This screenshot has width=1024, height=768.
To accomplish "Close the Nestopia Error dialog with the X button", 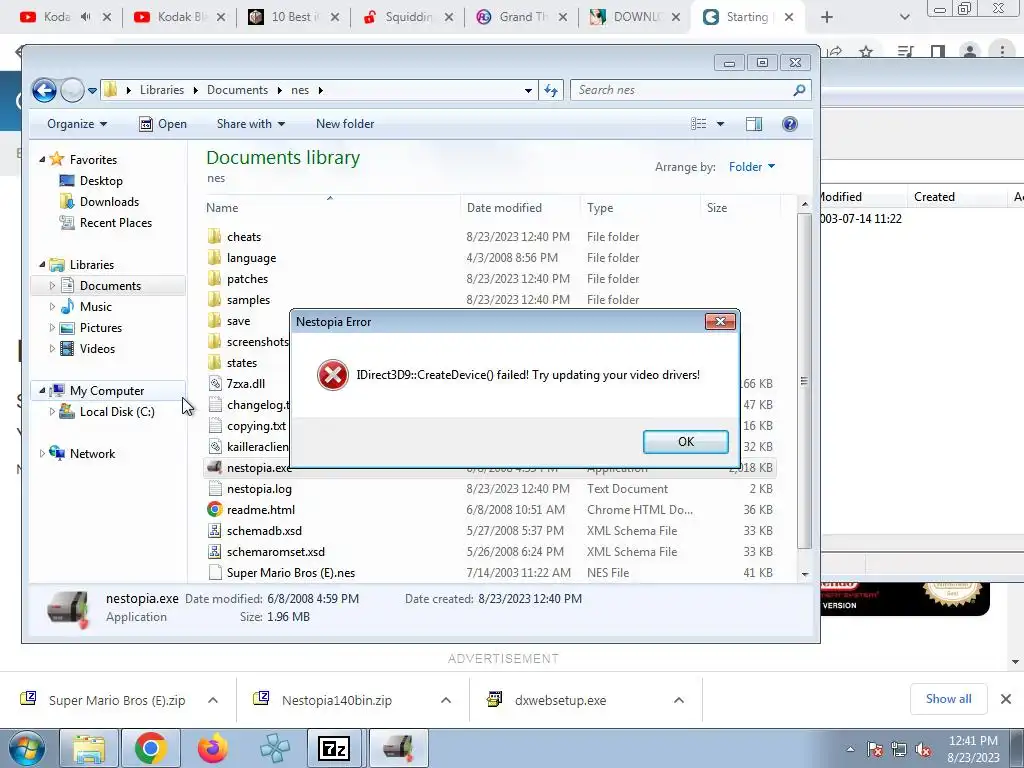I will pyautogui.click(x=720, y=321).
